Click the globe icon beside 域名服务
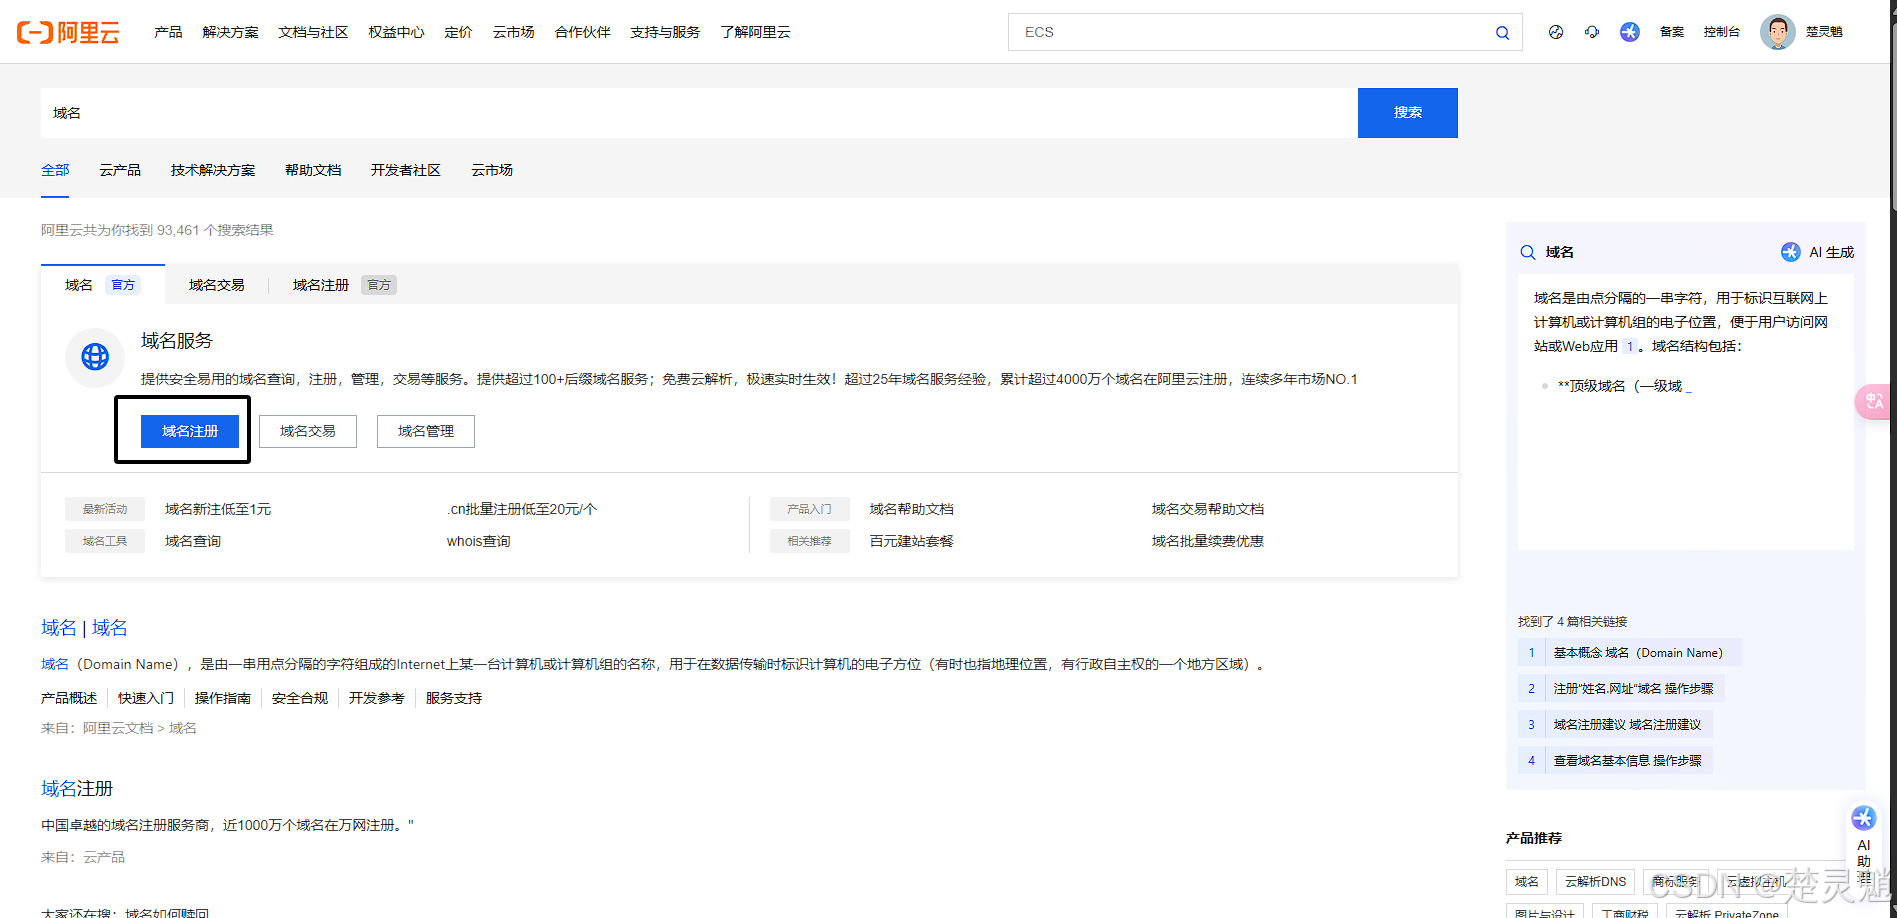Image resolution: width=1897 pixels, height=918 pixels. tap(95, 356)
